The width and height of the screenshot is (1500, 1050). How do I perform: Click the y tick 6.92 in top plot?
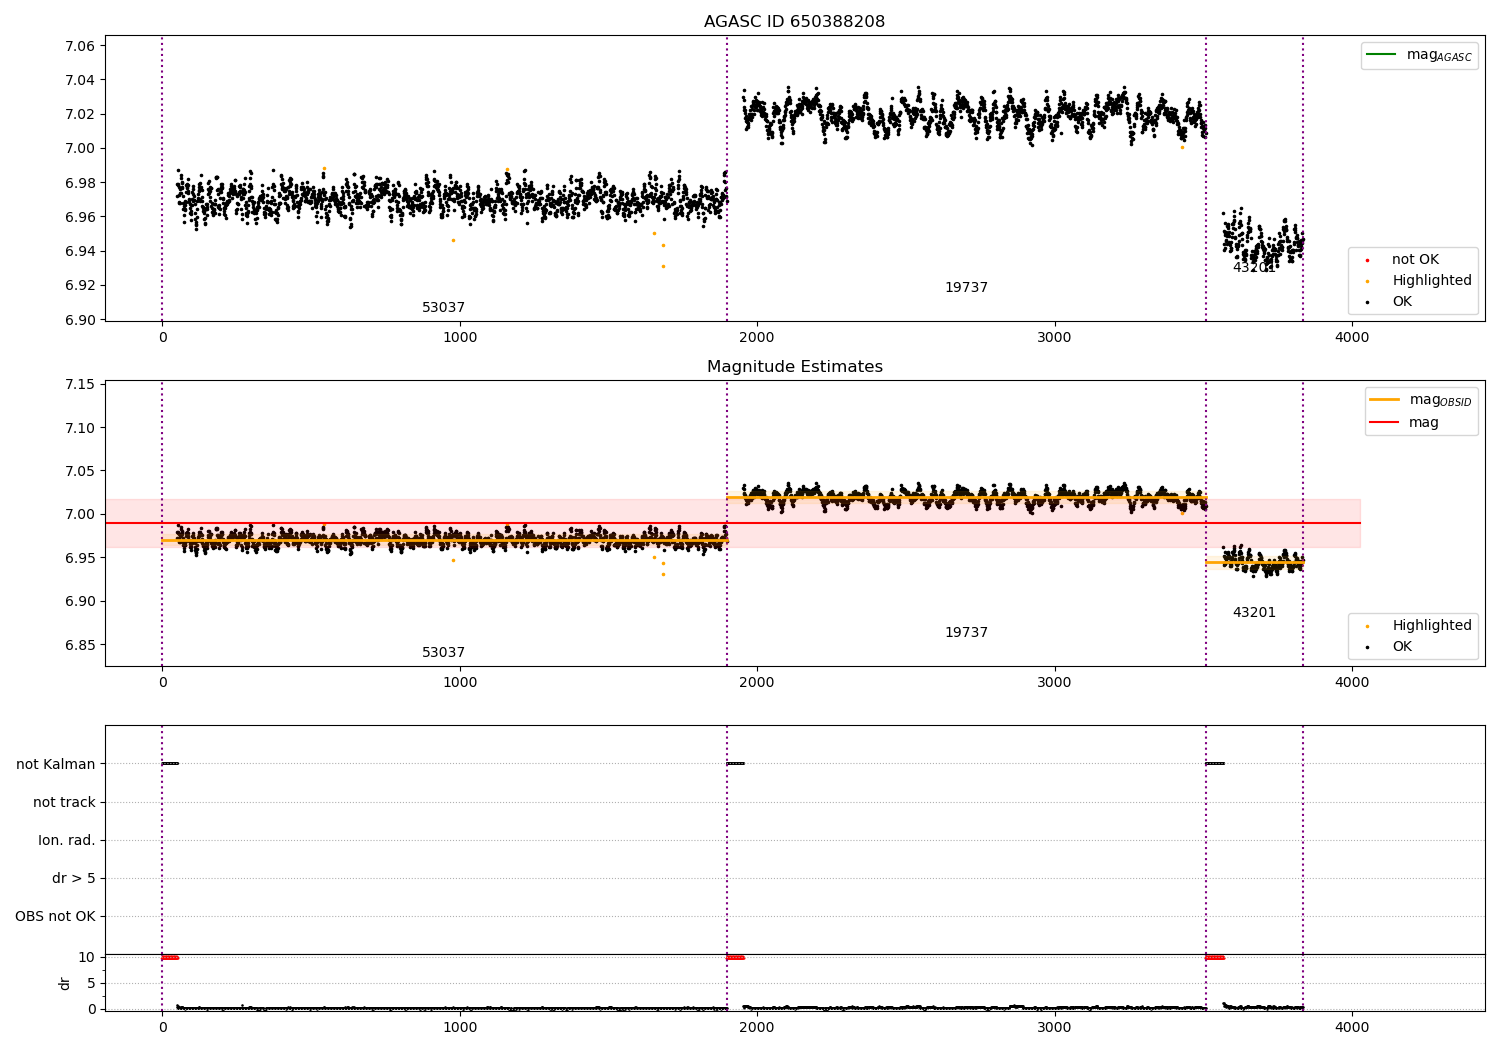pyautogui.click(x=80, y=285)
